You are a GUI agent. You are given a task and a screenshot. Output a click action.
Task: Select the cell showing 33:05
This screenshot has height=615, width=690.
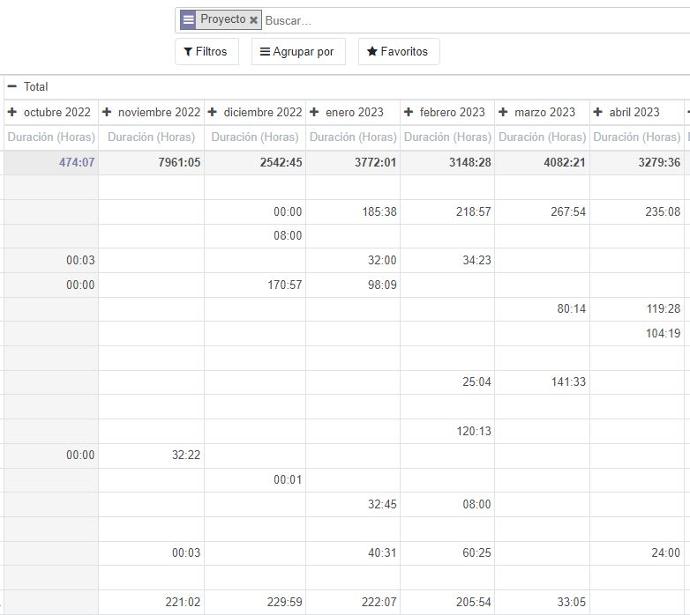542,602
